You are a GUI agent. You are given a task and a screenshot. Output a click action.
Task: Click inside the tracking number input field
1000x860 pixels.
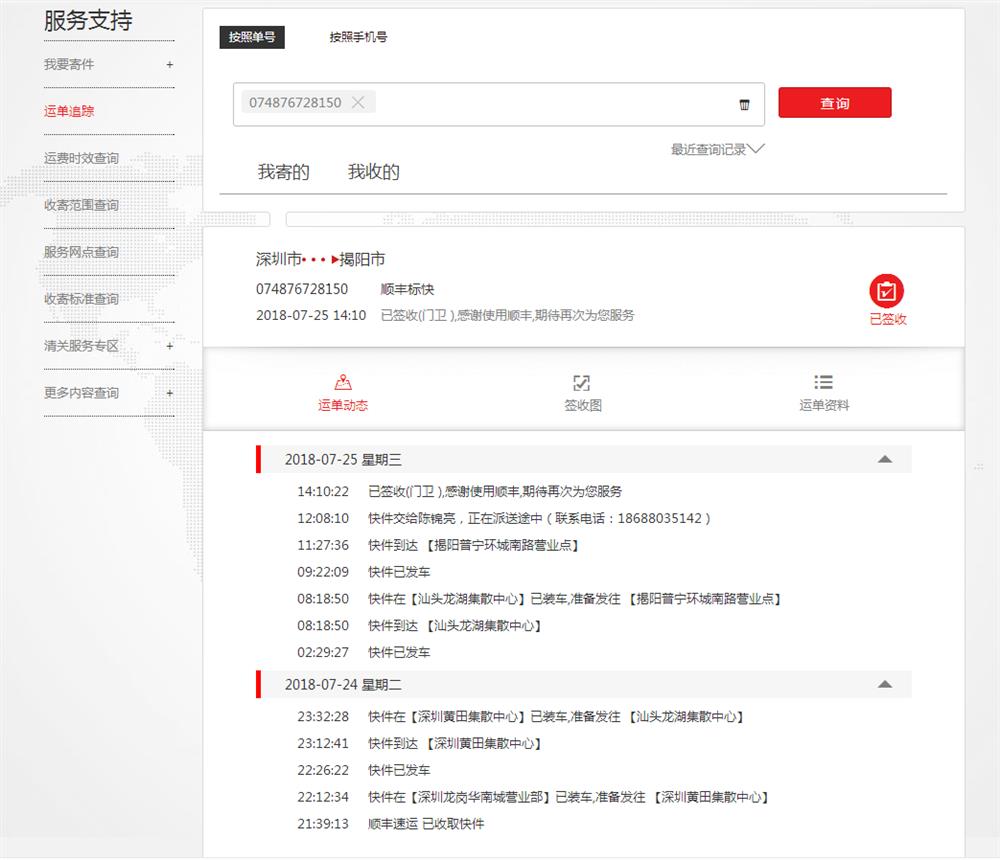pyautogui.click(x=499, y=104)
